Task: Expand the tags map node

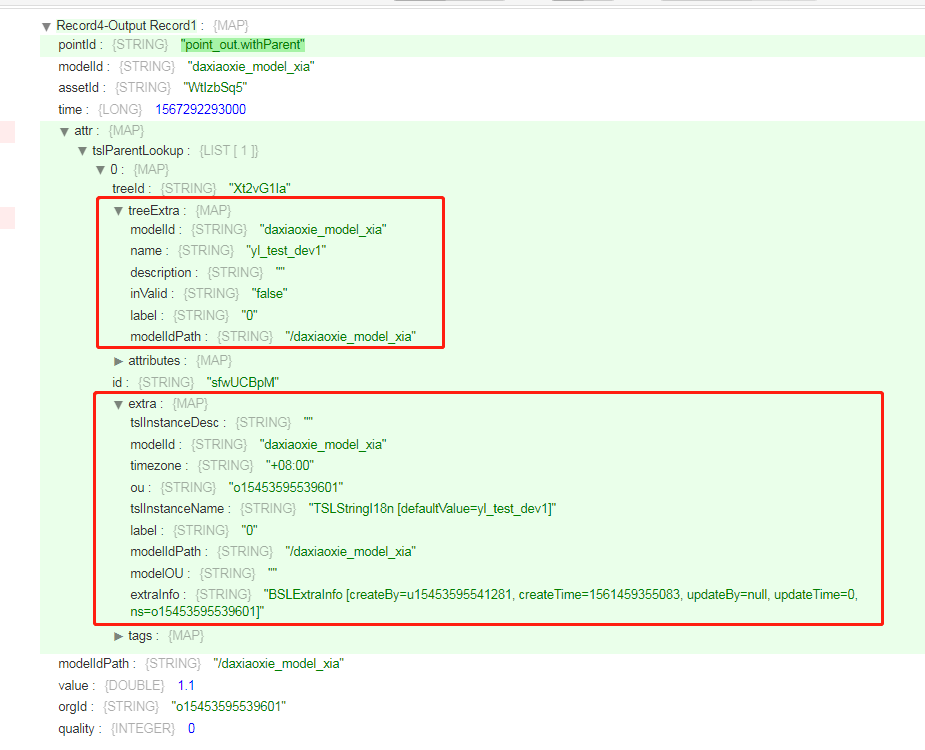Action: 118,635
